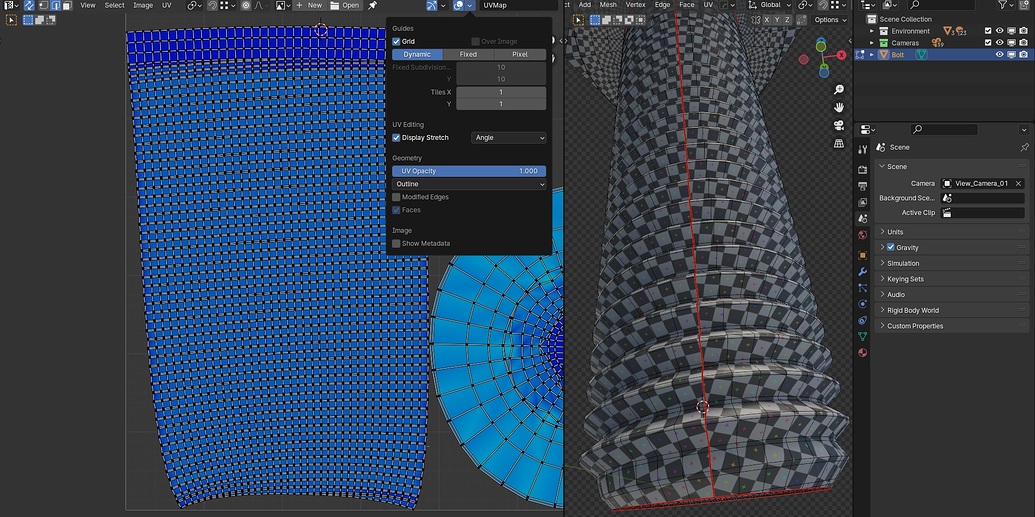Click the pin icon in Scene properties header
The height and width of the screenshot is (517, 1035).
tap(1024, 147)
